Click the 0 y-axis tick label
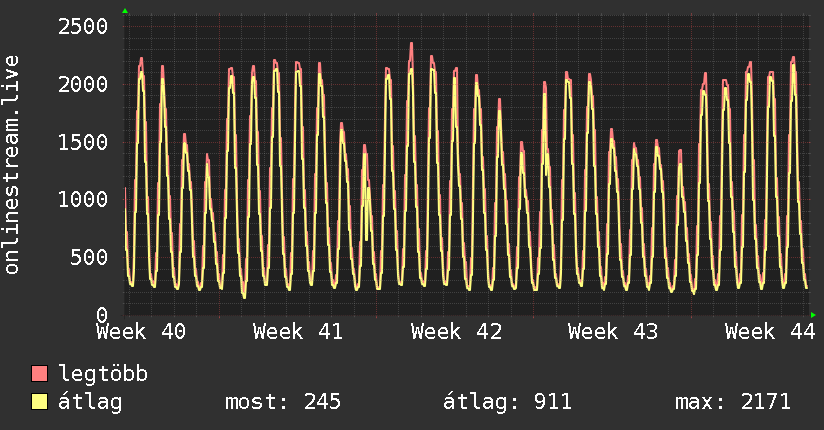Image resolution: width=824 pixels, height=430 pixels. (102, 315)
